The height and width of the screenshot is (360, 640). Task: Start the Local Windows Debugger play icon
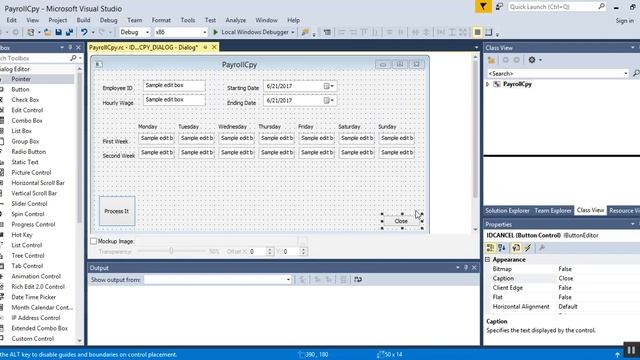[x=216, y=32]
